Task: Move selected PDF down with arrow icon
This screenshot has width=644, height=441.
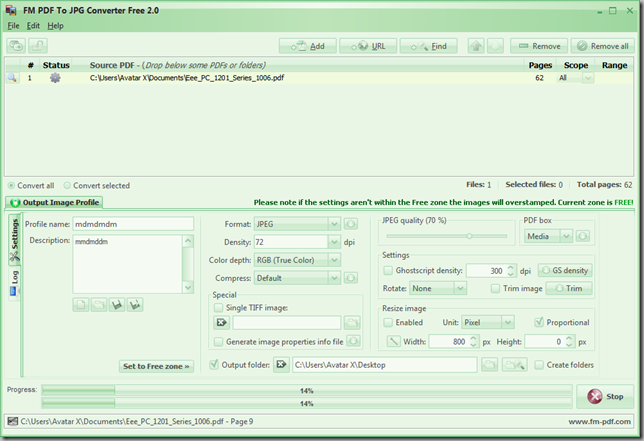Action: (x=495, y=46)
